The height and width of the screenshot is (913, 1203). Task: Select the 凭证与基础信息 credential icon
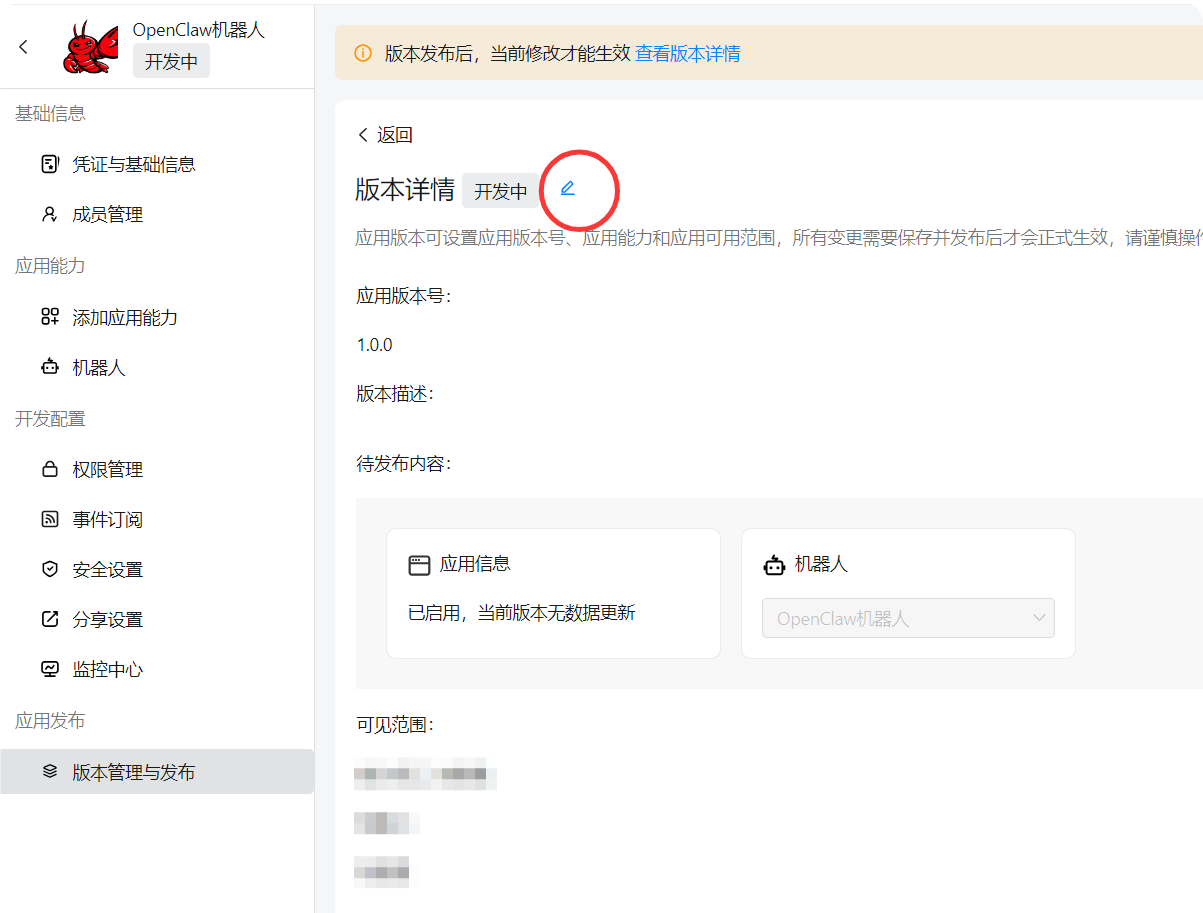[x=50, y=164]
